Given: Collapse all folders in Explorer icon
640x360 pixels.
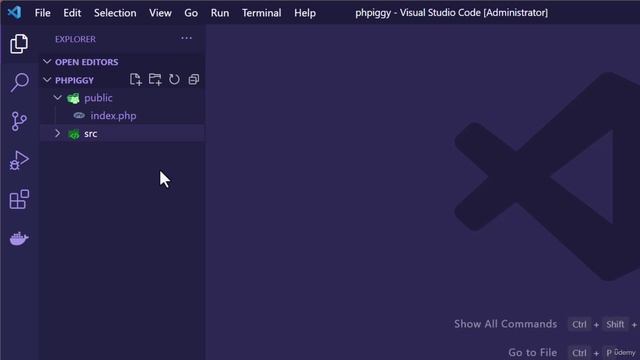Looking at the screenshot, I should coord(194,80).
